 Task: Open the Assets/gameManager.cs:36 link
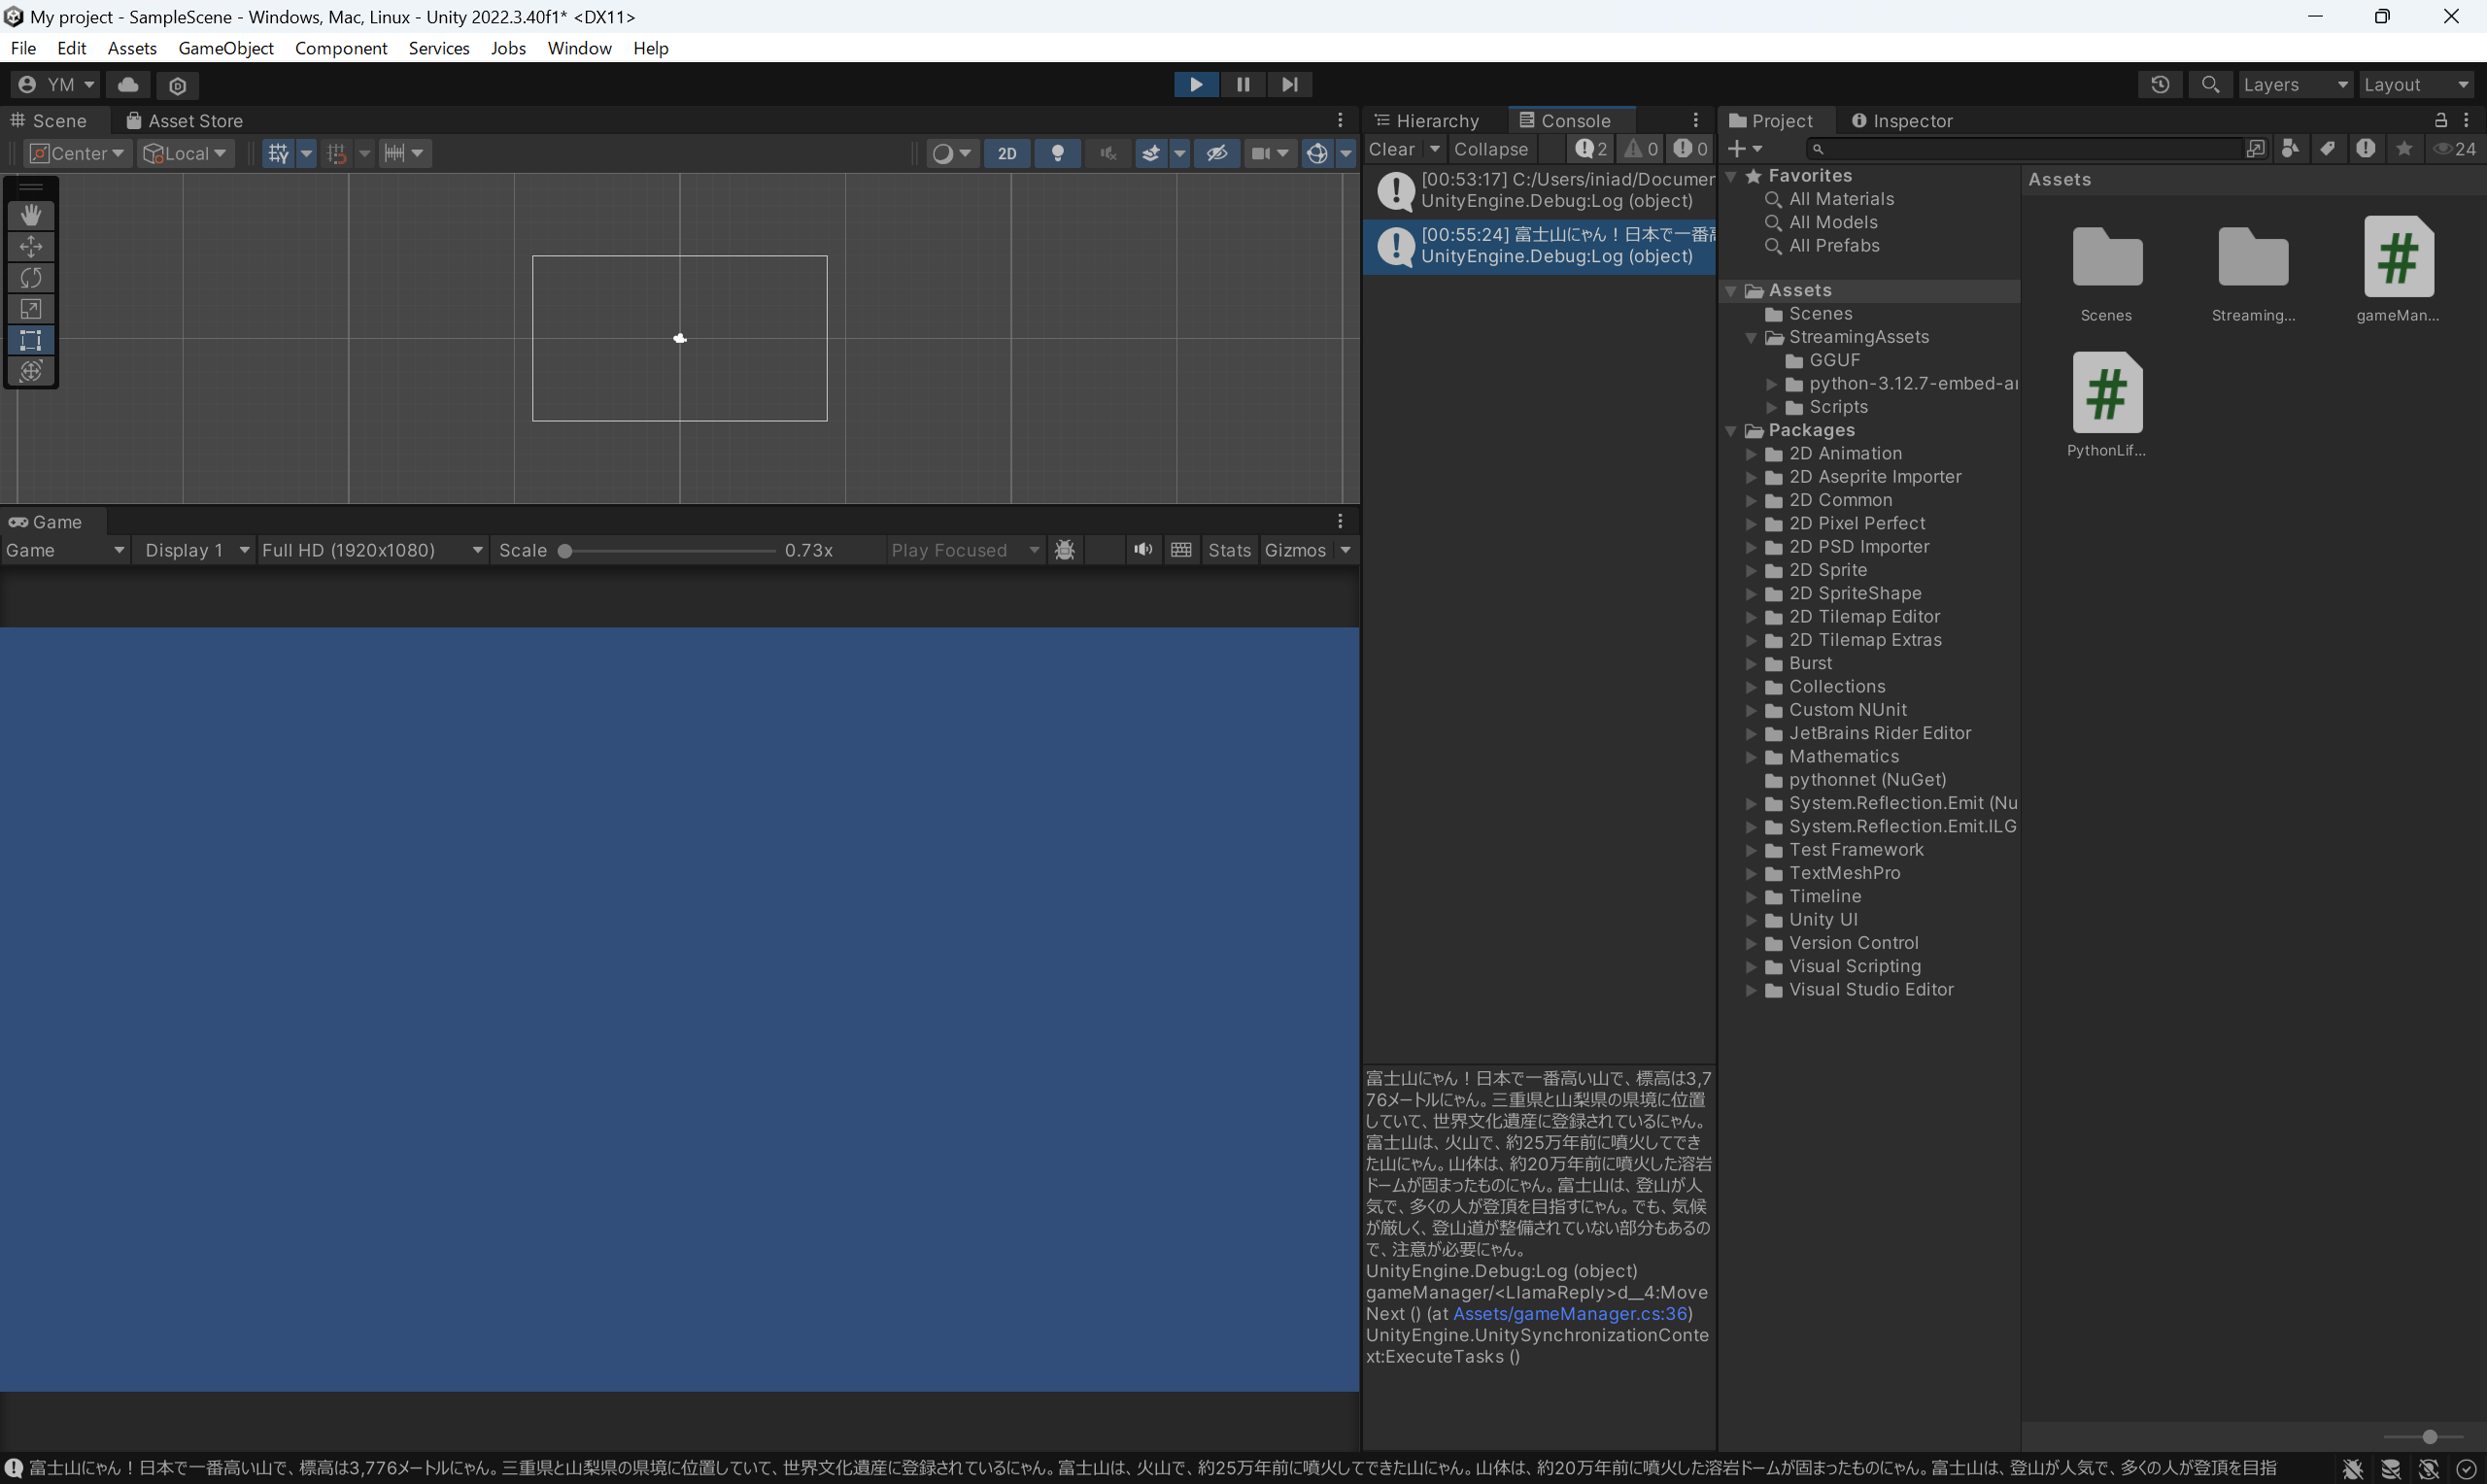coord(1570,1313)
